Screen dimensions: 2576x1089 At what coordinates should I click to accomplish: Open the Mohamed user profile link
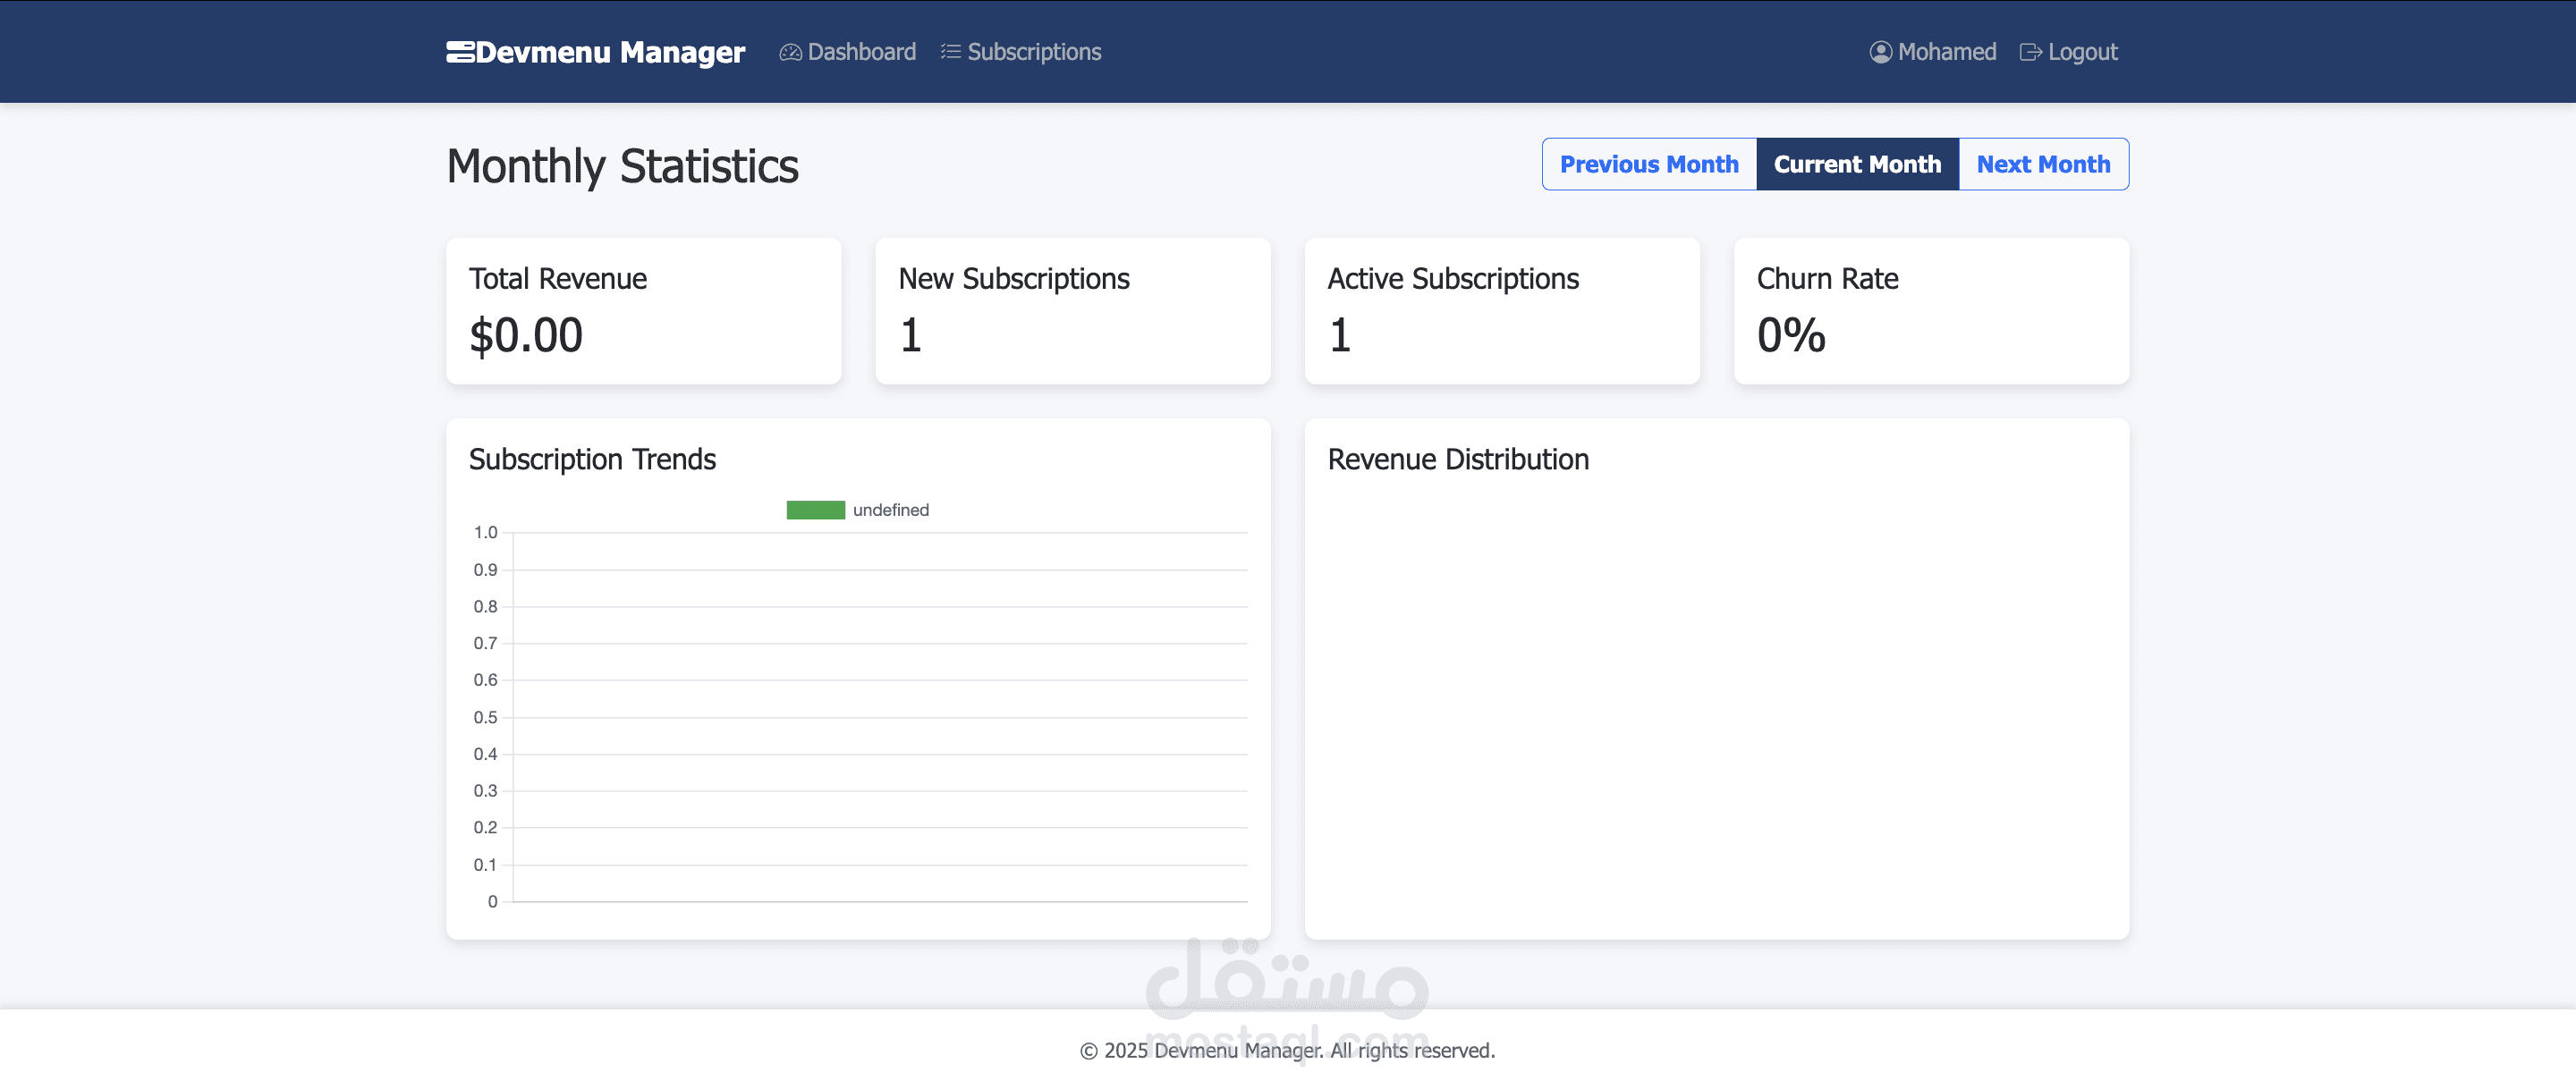(1932, 52)
